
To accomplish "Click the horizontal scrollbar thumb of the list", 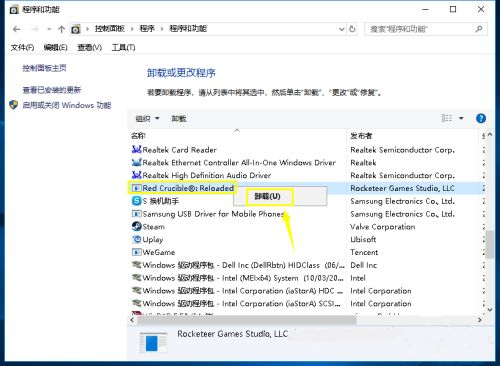I will tap(247, 320).
